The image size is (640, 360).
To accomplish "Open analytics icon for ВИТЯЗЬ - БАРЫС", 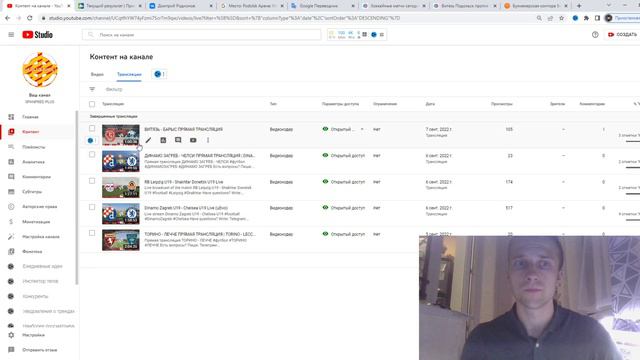I will pyautogui.click(x=163, y=140).
